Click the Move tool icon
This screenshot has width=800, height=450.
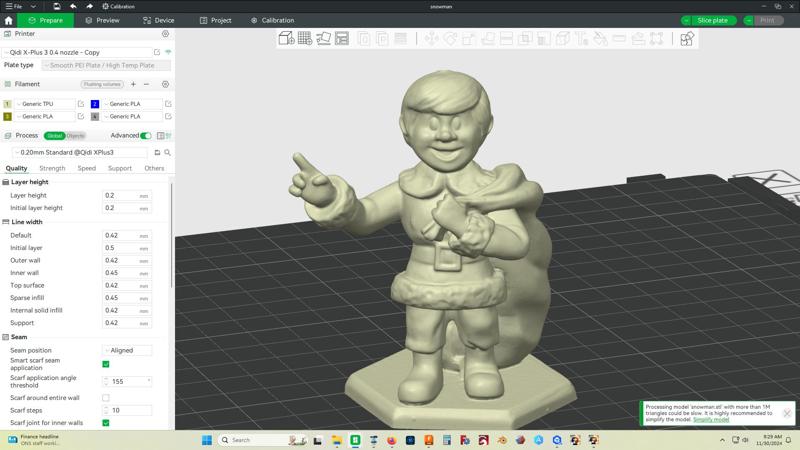point(431,38)
